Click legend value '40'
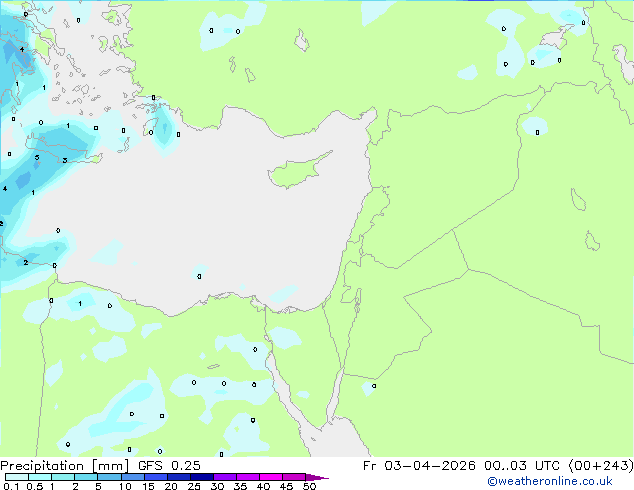 pos(263,486)
